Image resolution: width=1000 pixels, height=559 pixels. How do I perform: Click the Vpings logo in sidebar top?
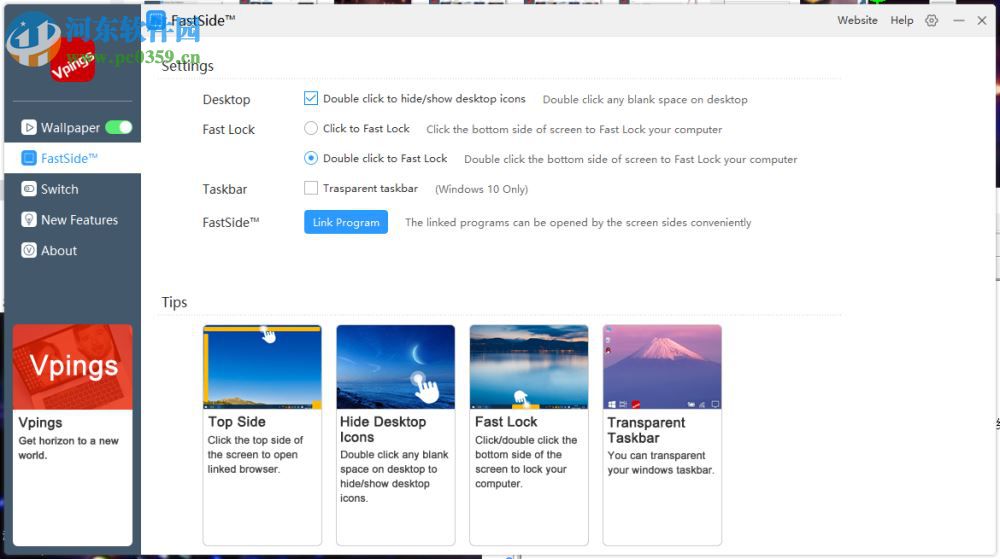(73, 62)
